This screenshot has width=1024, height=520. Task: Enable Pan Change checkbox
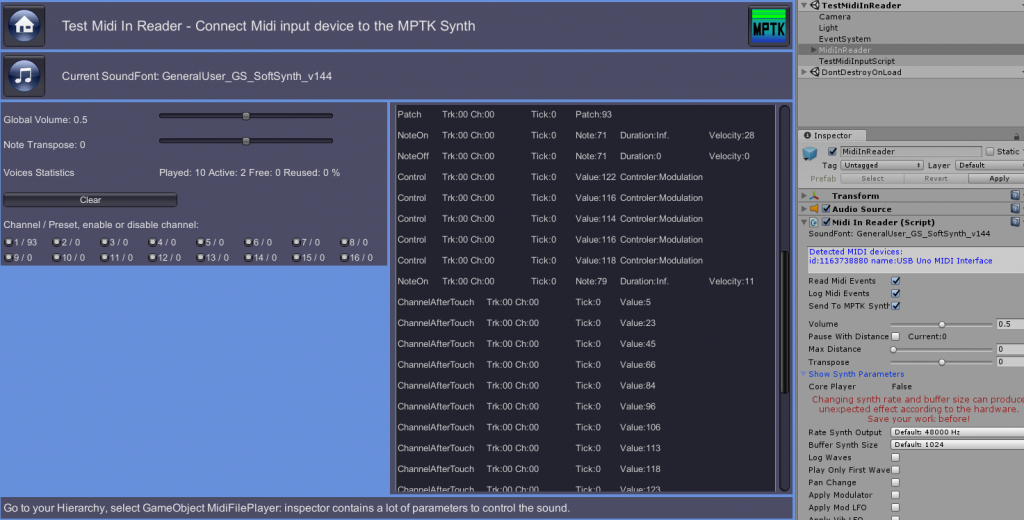[895, 483]
